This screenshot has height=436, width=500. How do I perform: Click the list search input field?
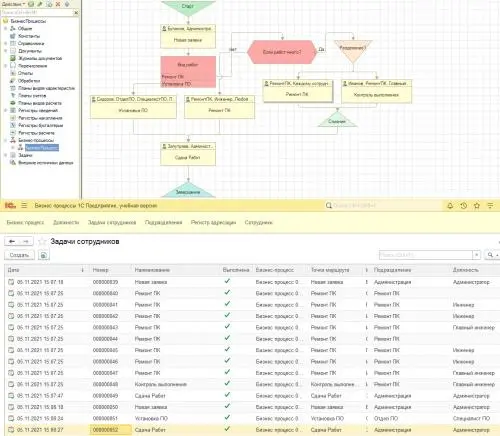click(x=426, y=255)
